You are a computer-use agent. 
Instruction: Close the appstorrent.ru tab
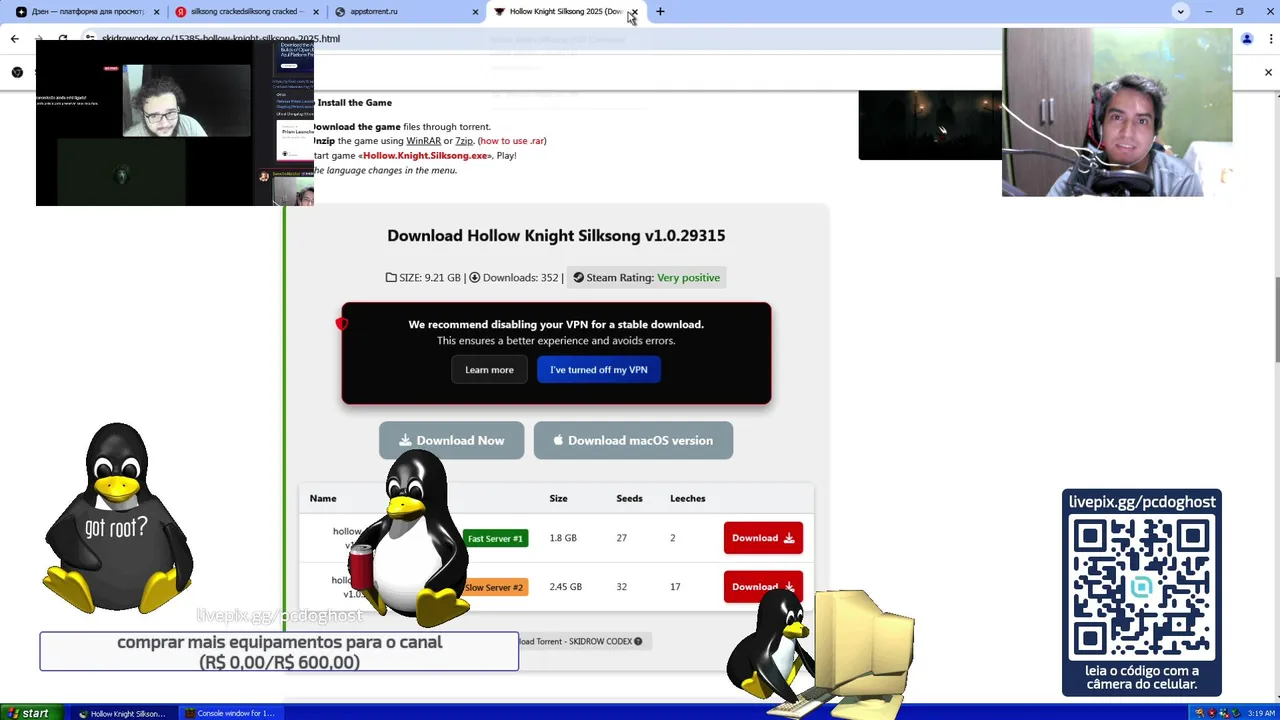tap(475, 12)
